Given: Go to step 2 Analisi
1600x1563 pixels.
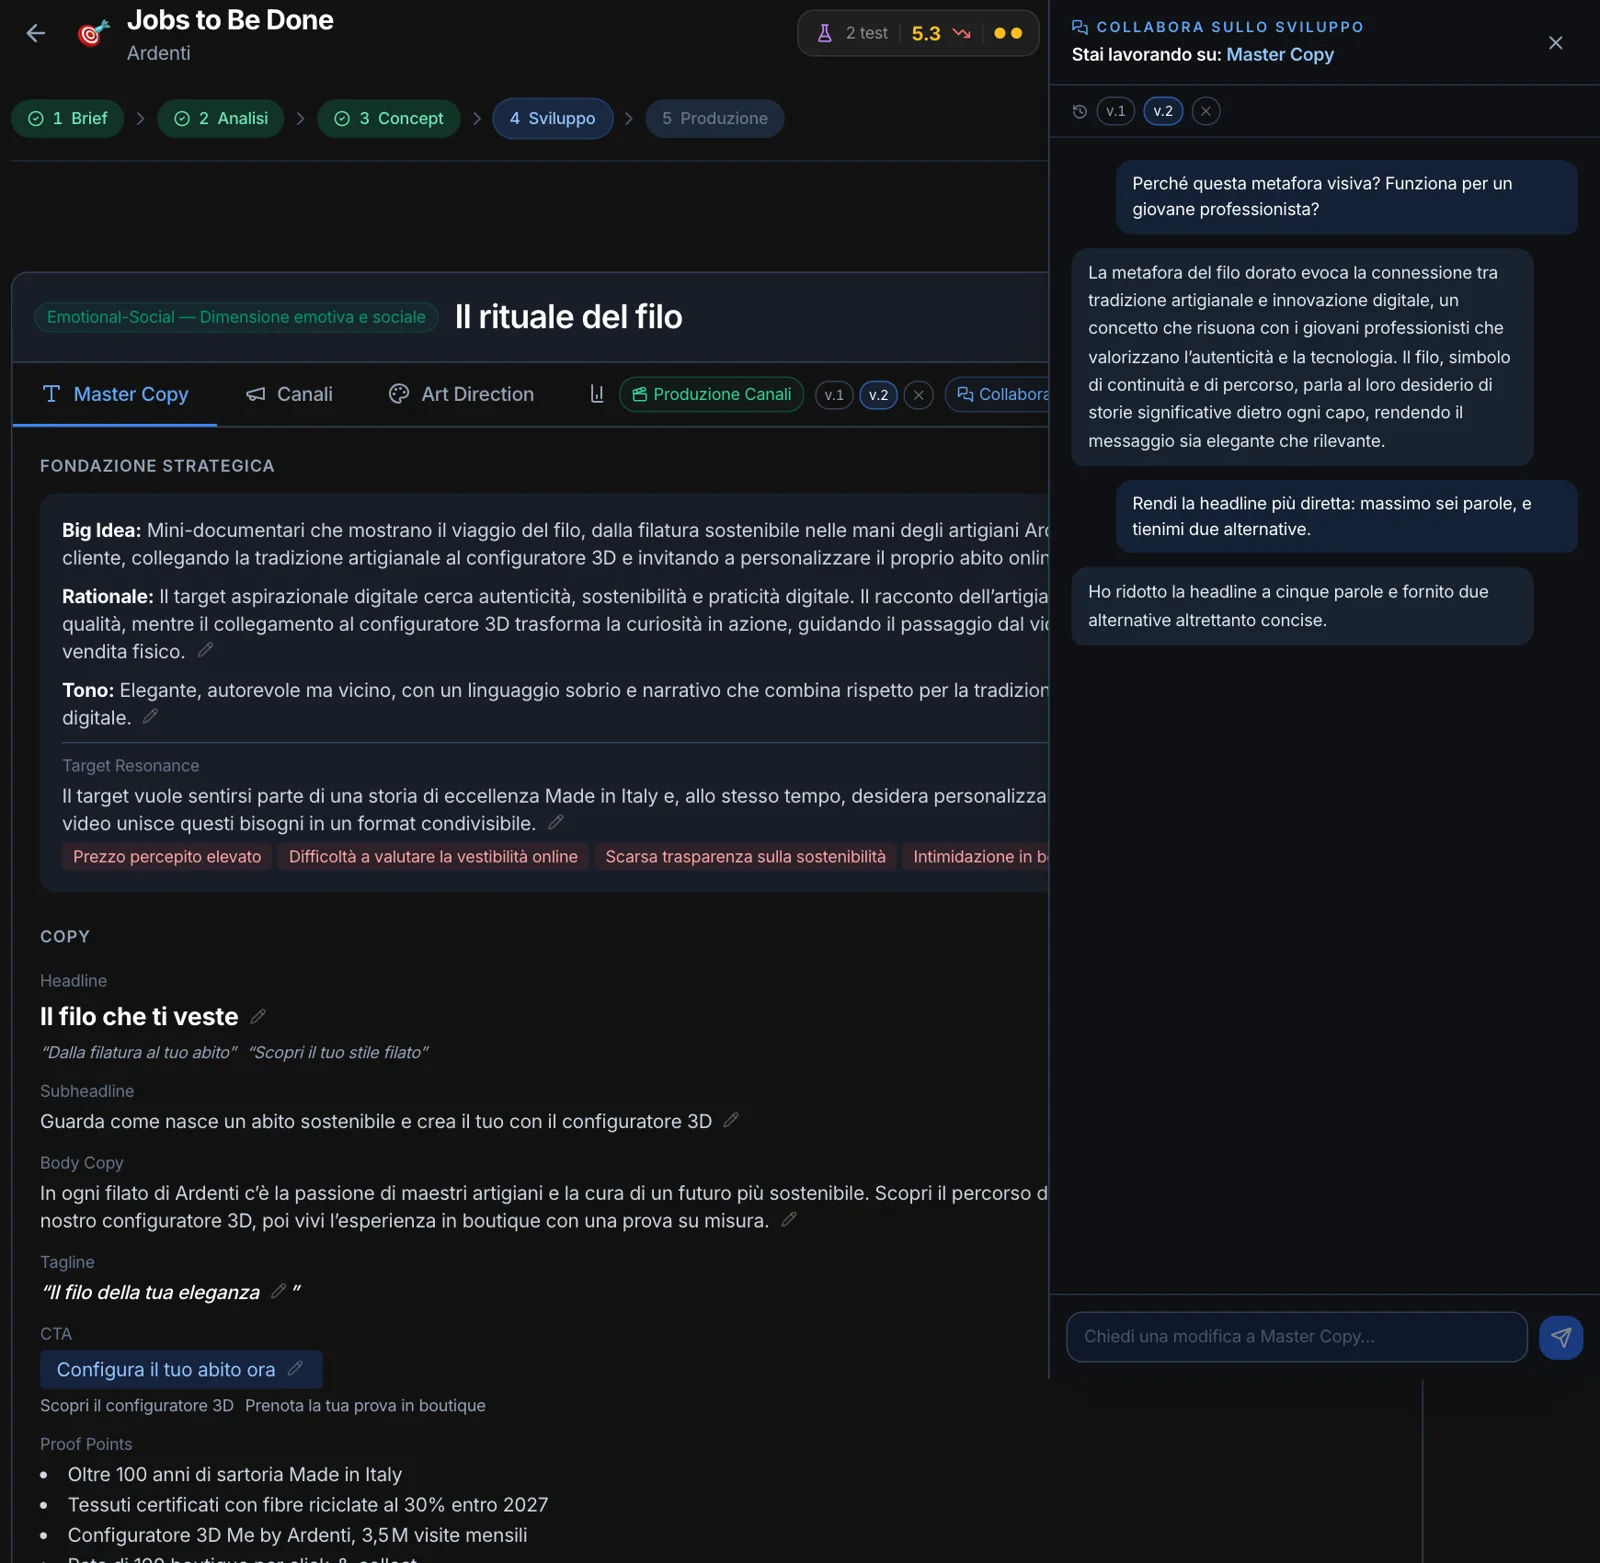Looking at the screenshot, I should 220,118.
